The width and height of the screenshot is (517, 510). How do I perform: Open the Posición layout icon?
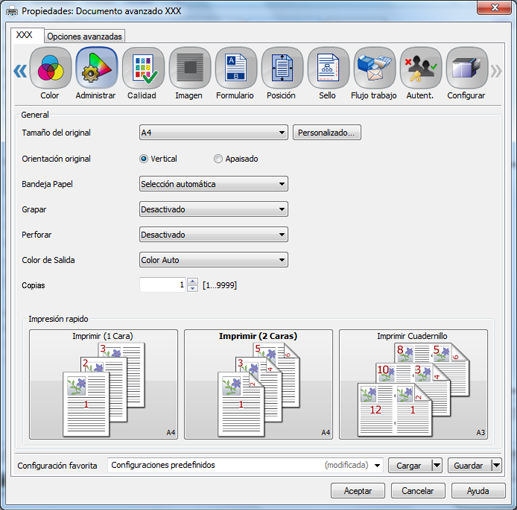(x=282, y=68)
